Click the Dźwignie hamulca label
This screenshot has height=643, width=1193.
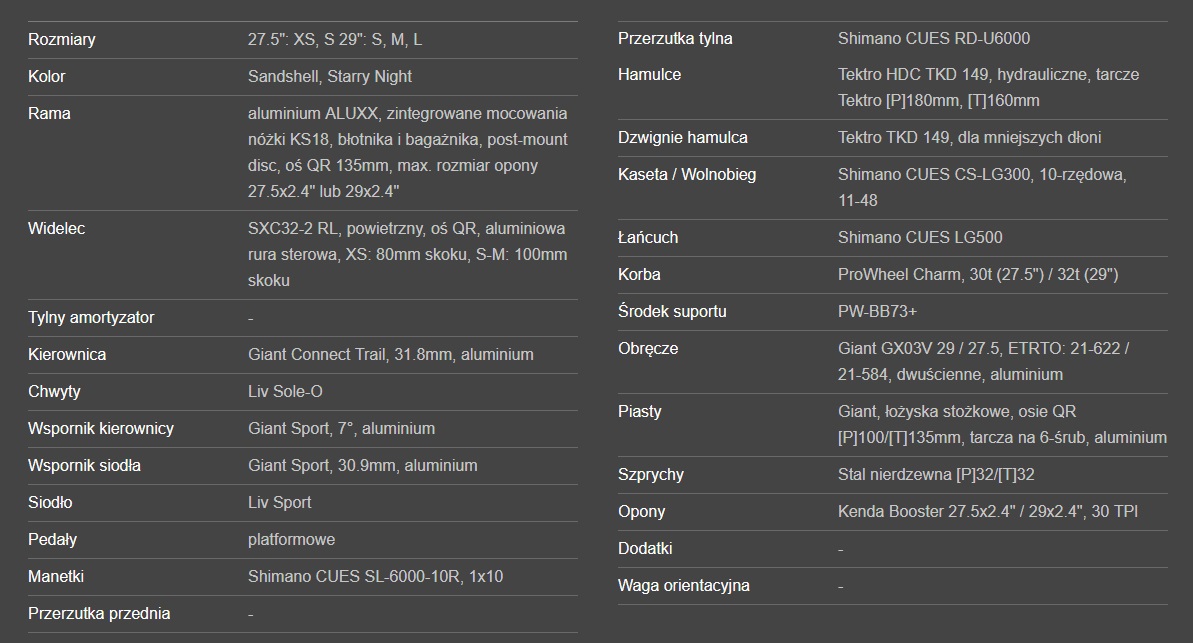click(x=683, y=138)
